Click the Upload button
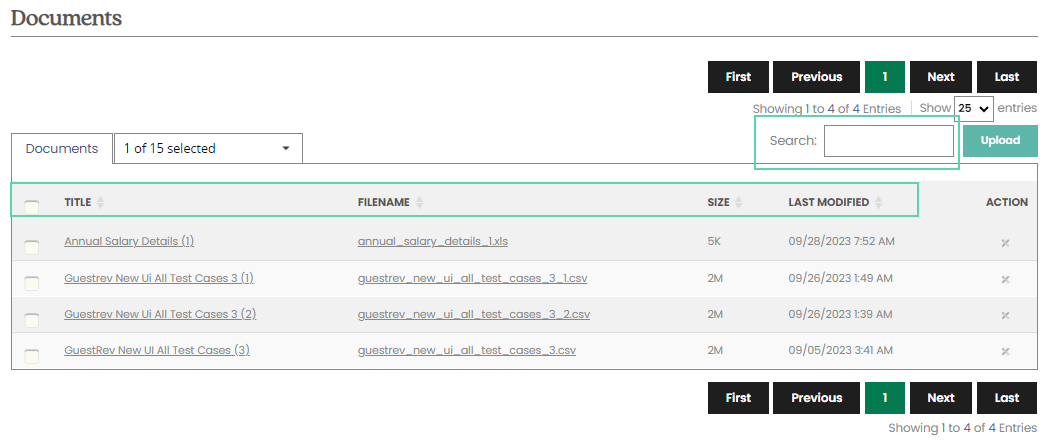This screenshot has width=1047, height=447. click(1000, 140)
